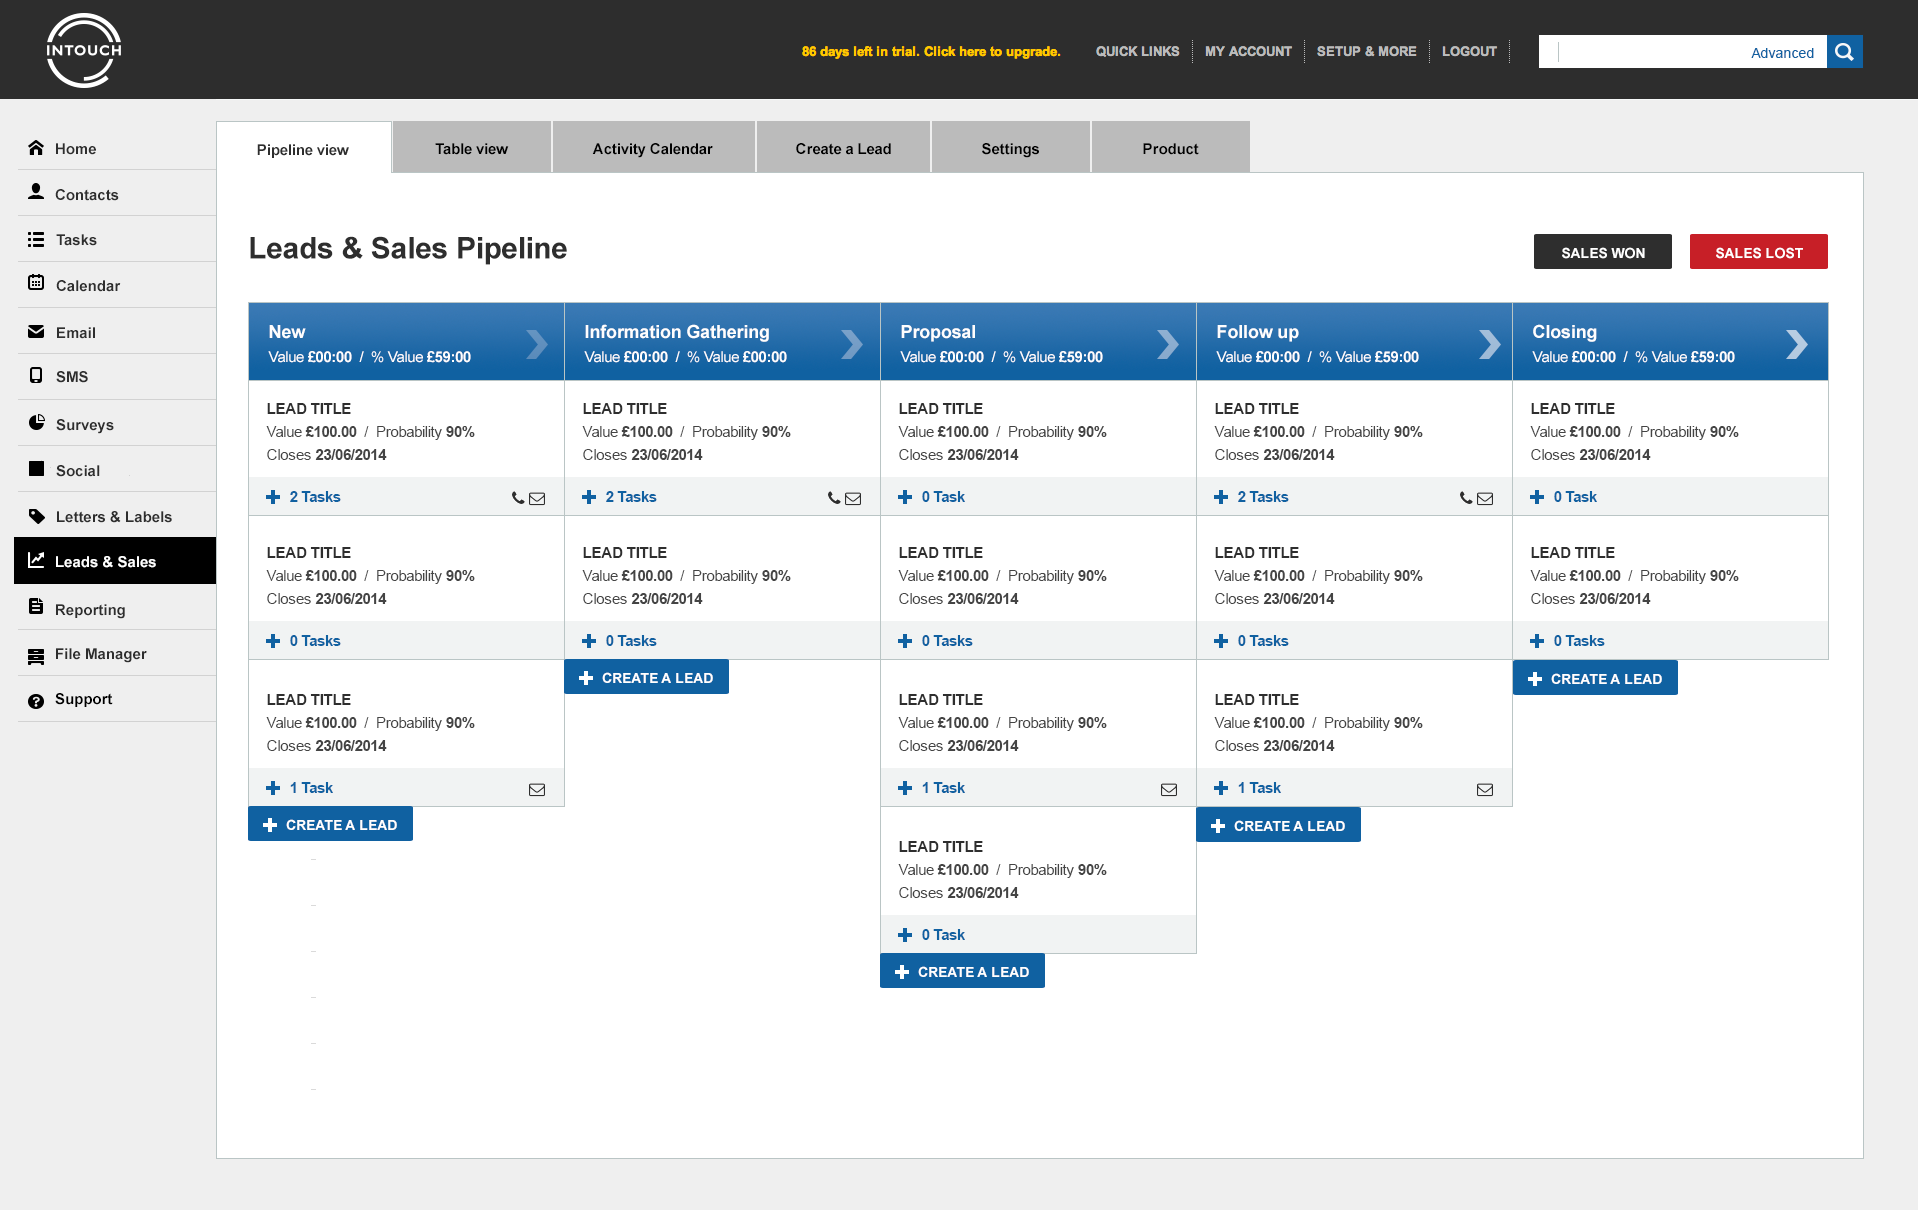This screenshot has width=1918, height=1210.
Task: Click the SALES WON button
Action: (x=1602, y=252)
